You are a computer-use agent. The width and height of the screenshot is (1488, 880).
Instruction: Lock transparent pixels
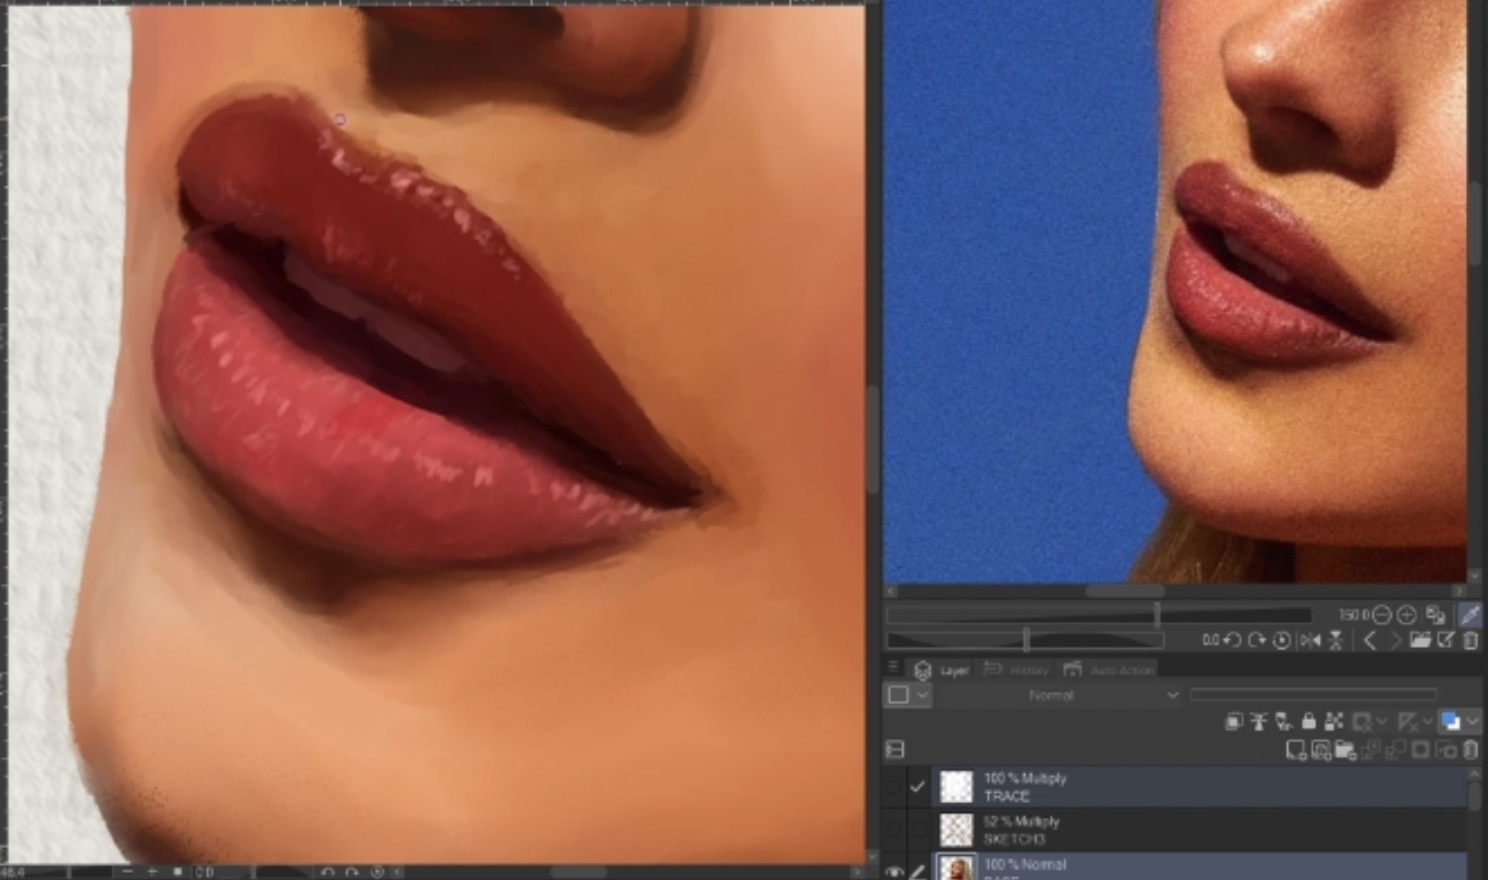point(1334,721)
